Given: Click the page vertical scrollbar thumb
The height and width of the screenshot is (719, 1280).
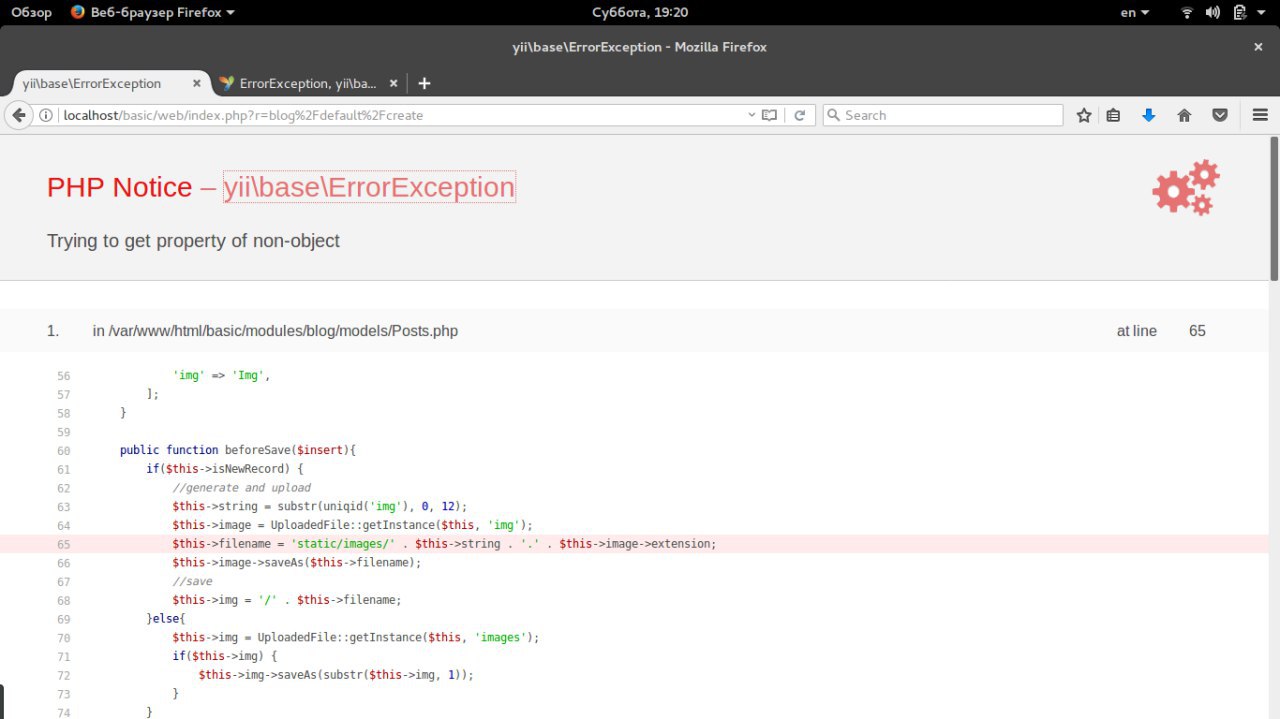Looking at the screenshot, I should (x=1274, y=208).
